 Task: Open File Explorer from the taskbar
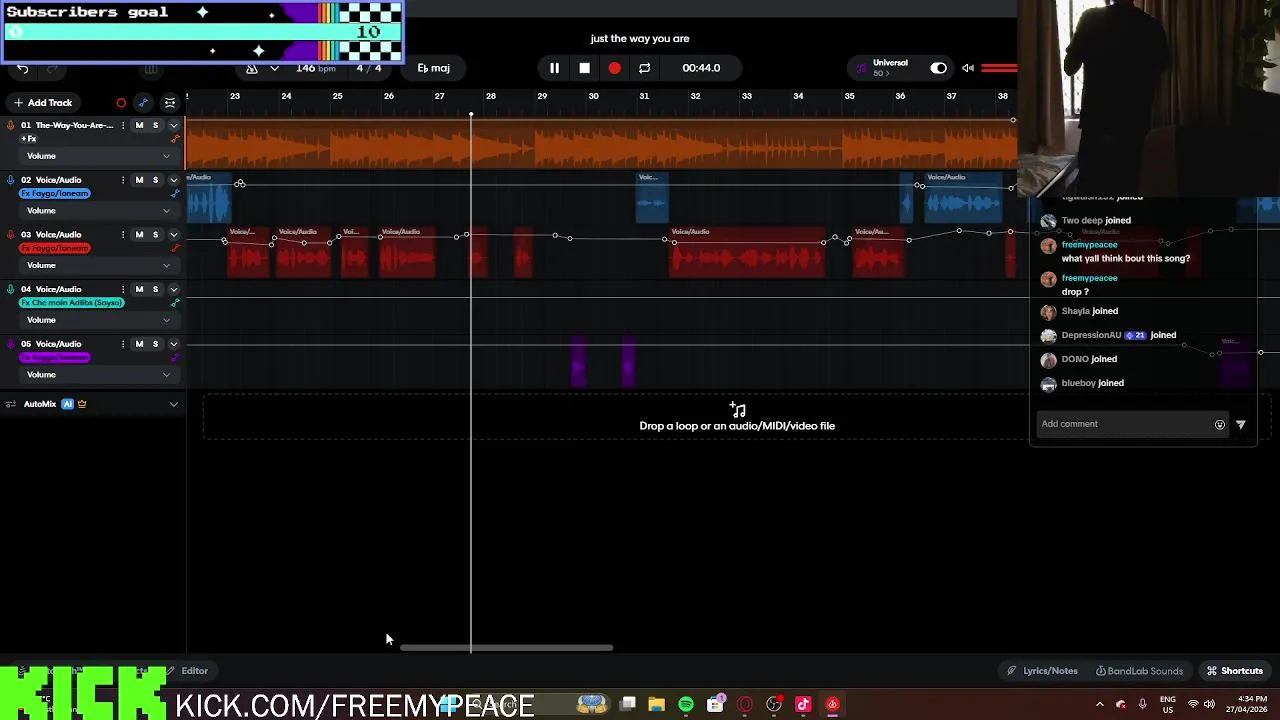point(656,705)
